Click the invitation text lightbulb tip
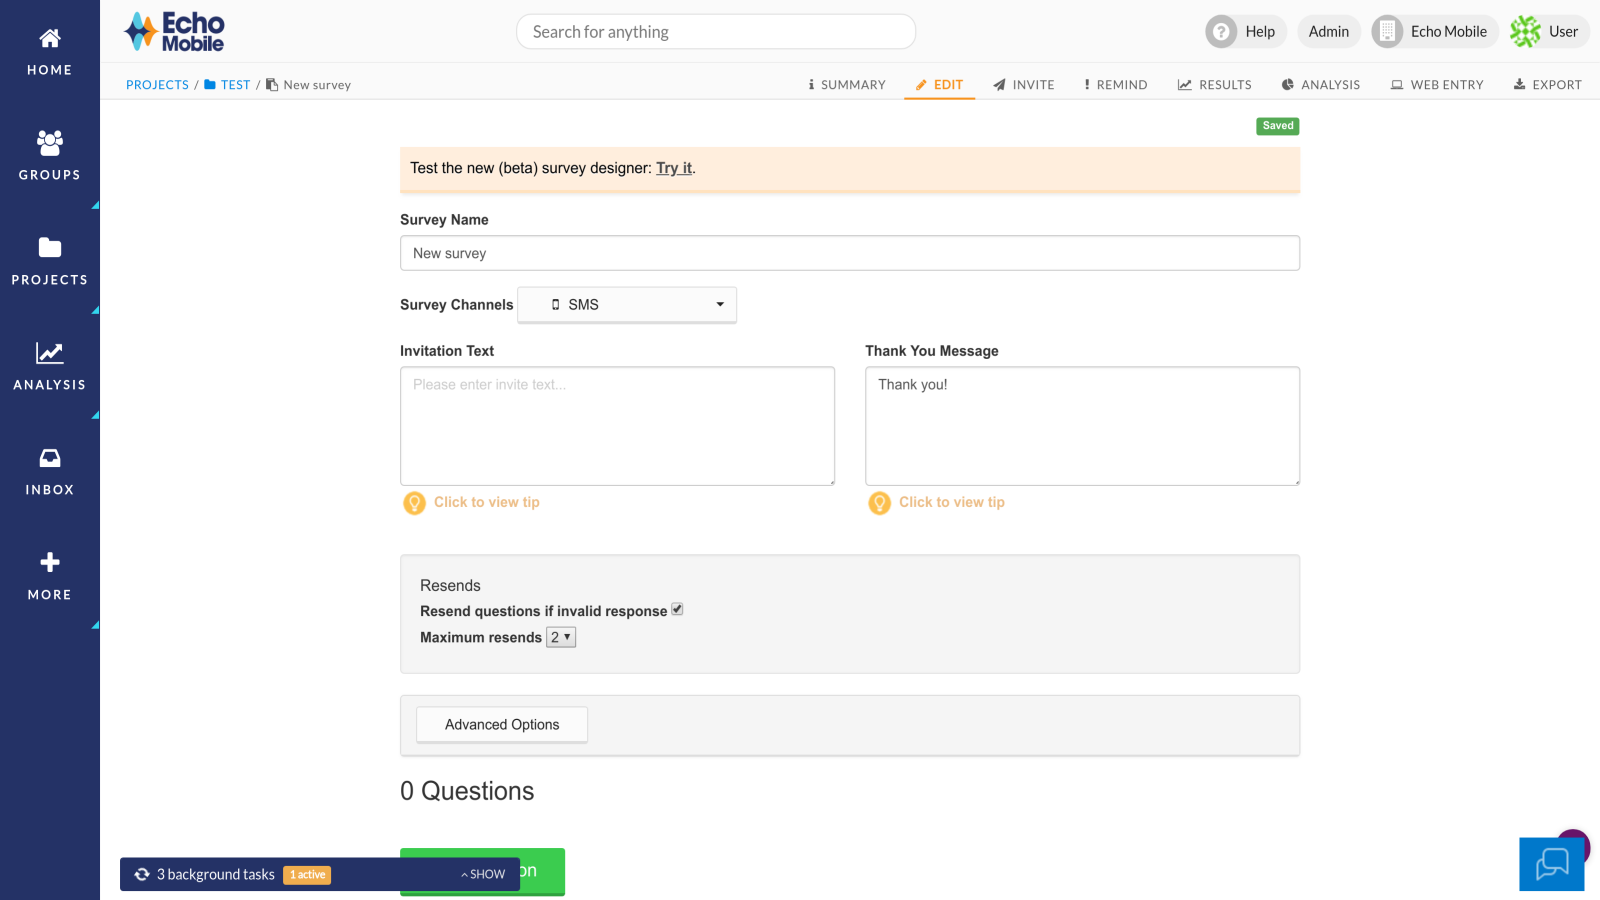The width and height of the screenshot is (1600, 900). pos(415,503)
